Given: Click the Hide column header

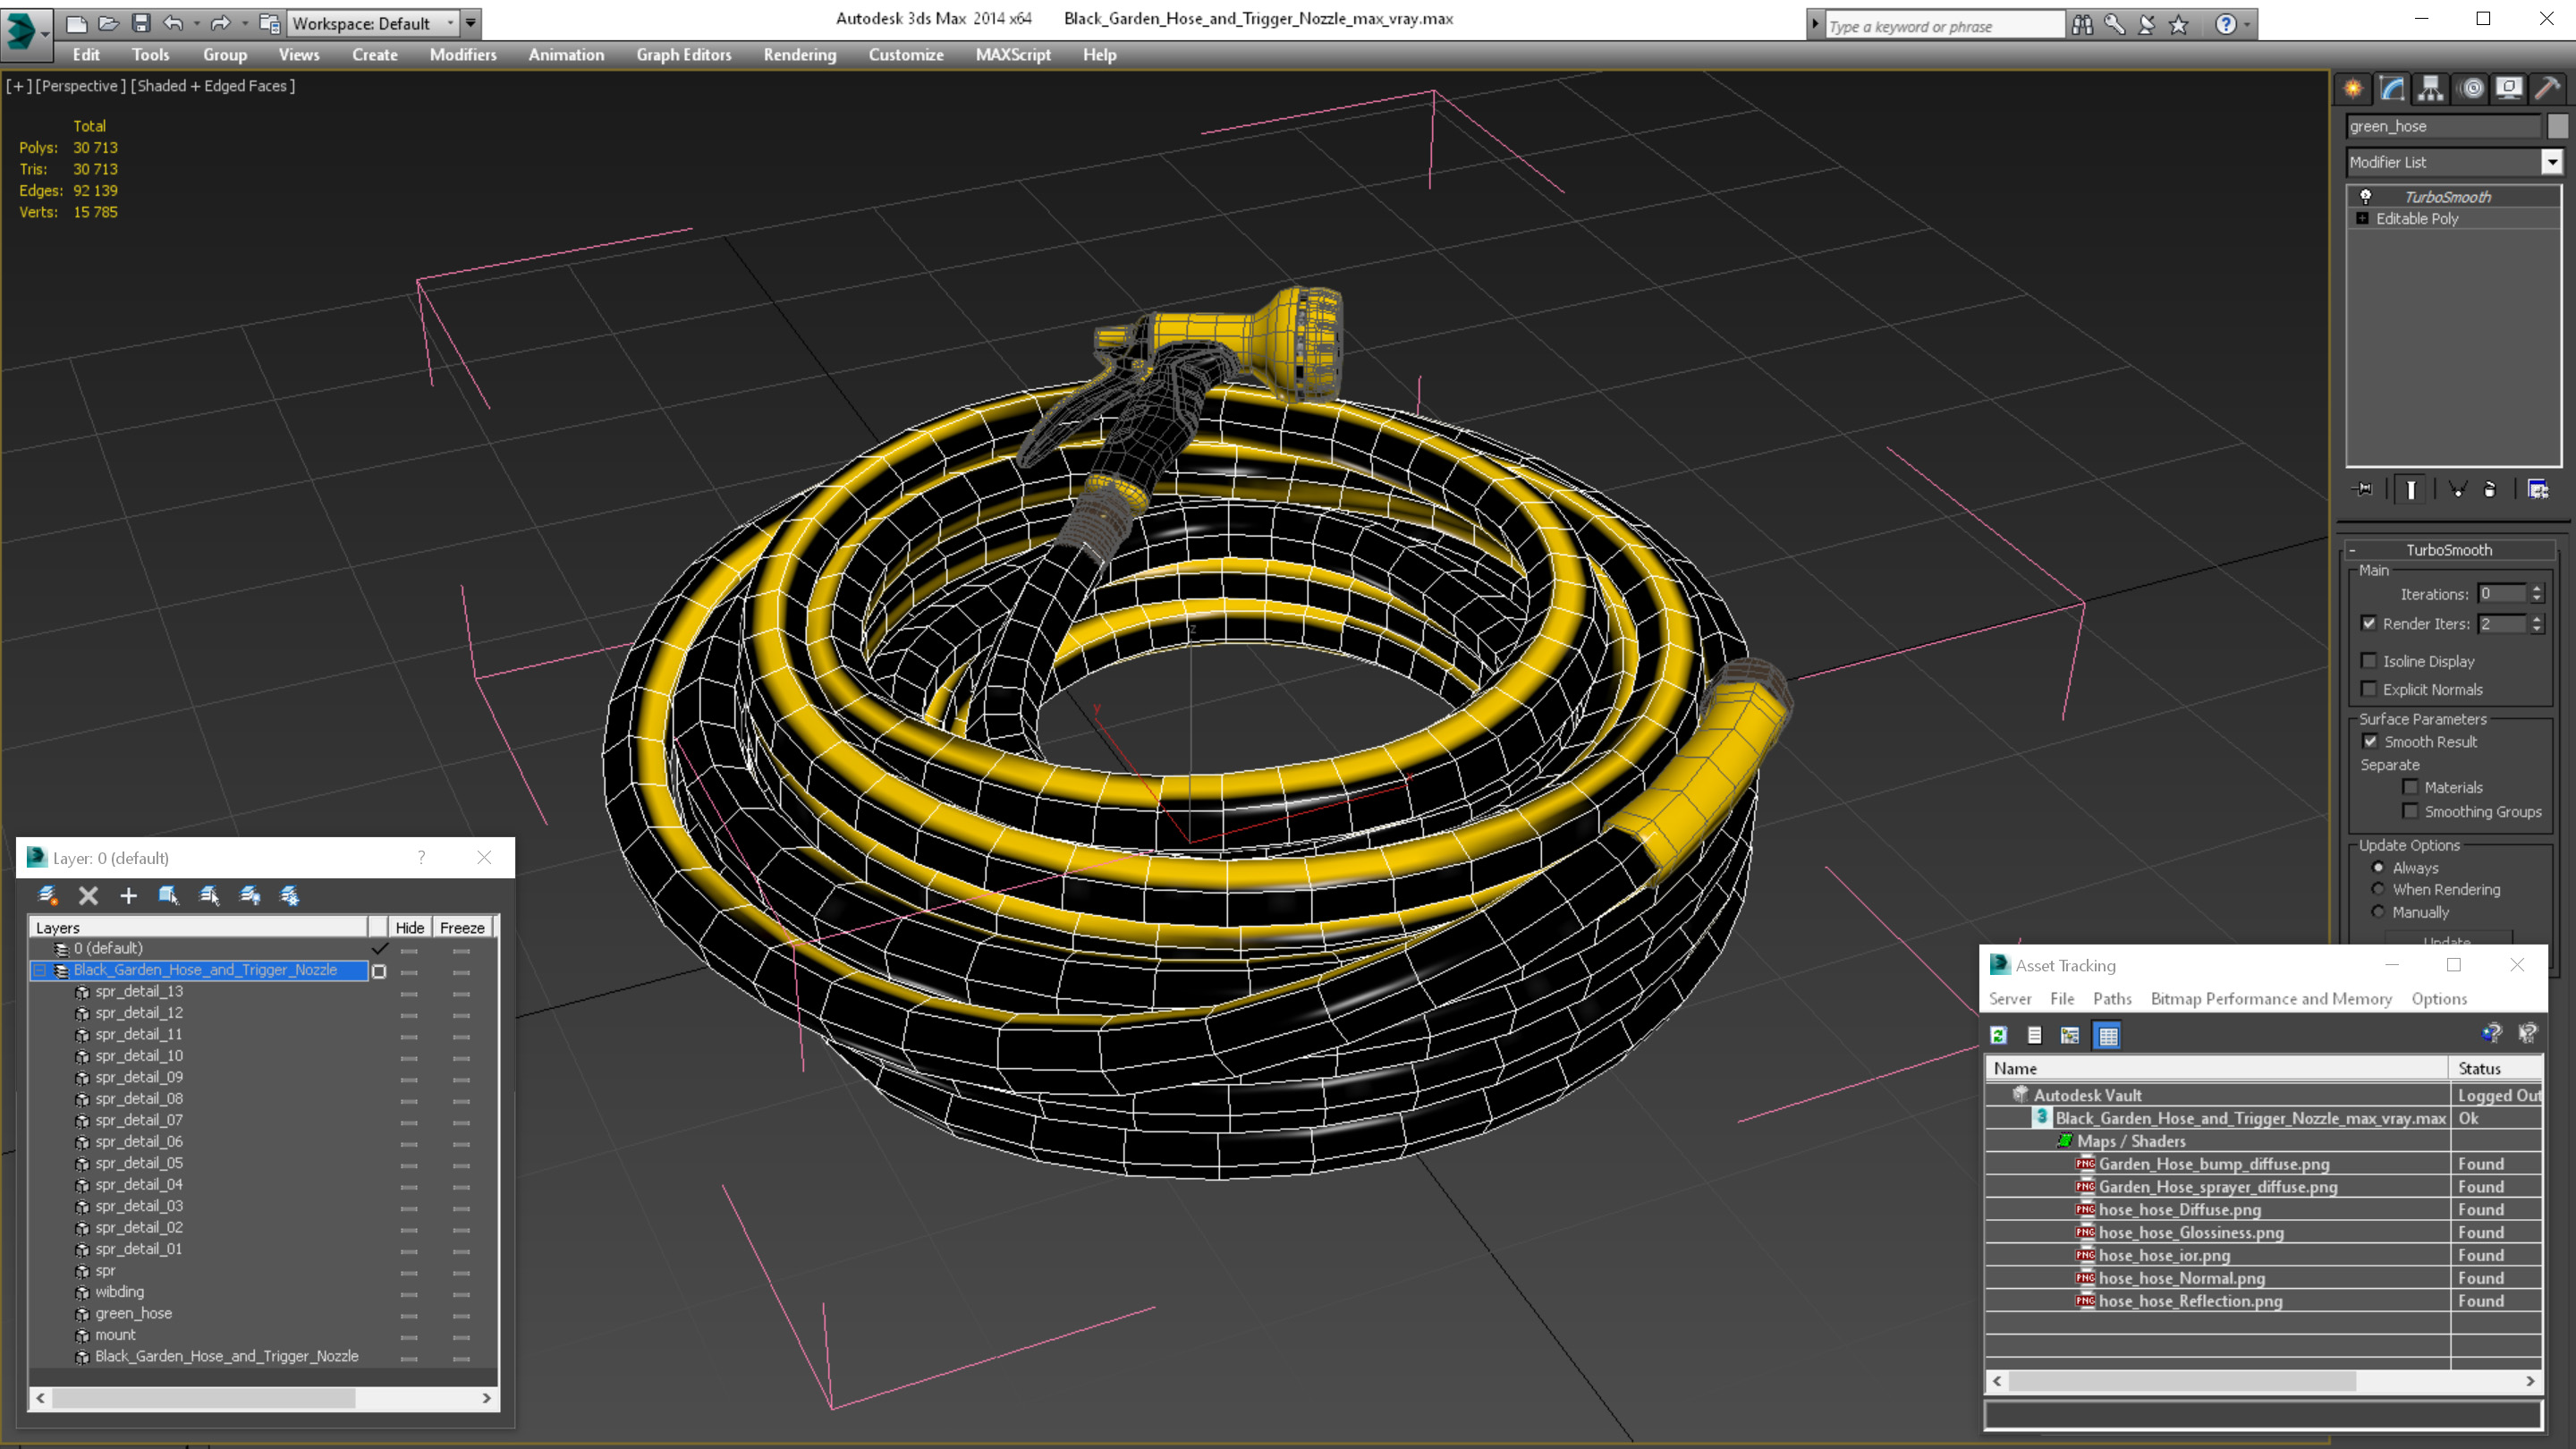Looking at the screenshot, I should (409, 927).
